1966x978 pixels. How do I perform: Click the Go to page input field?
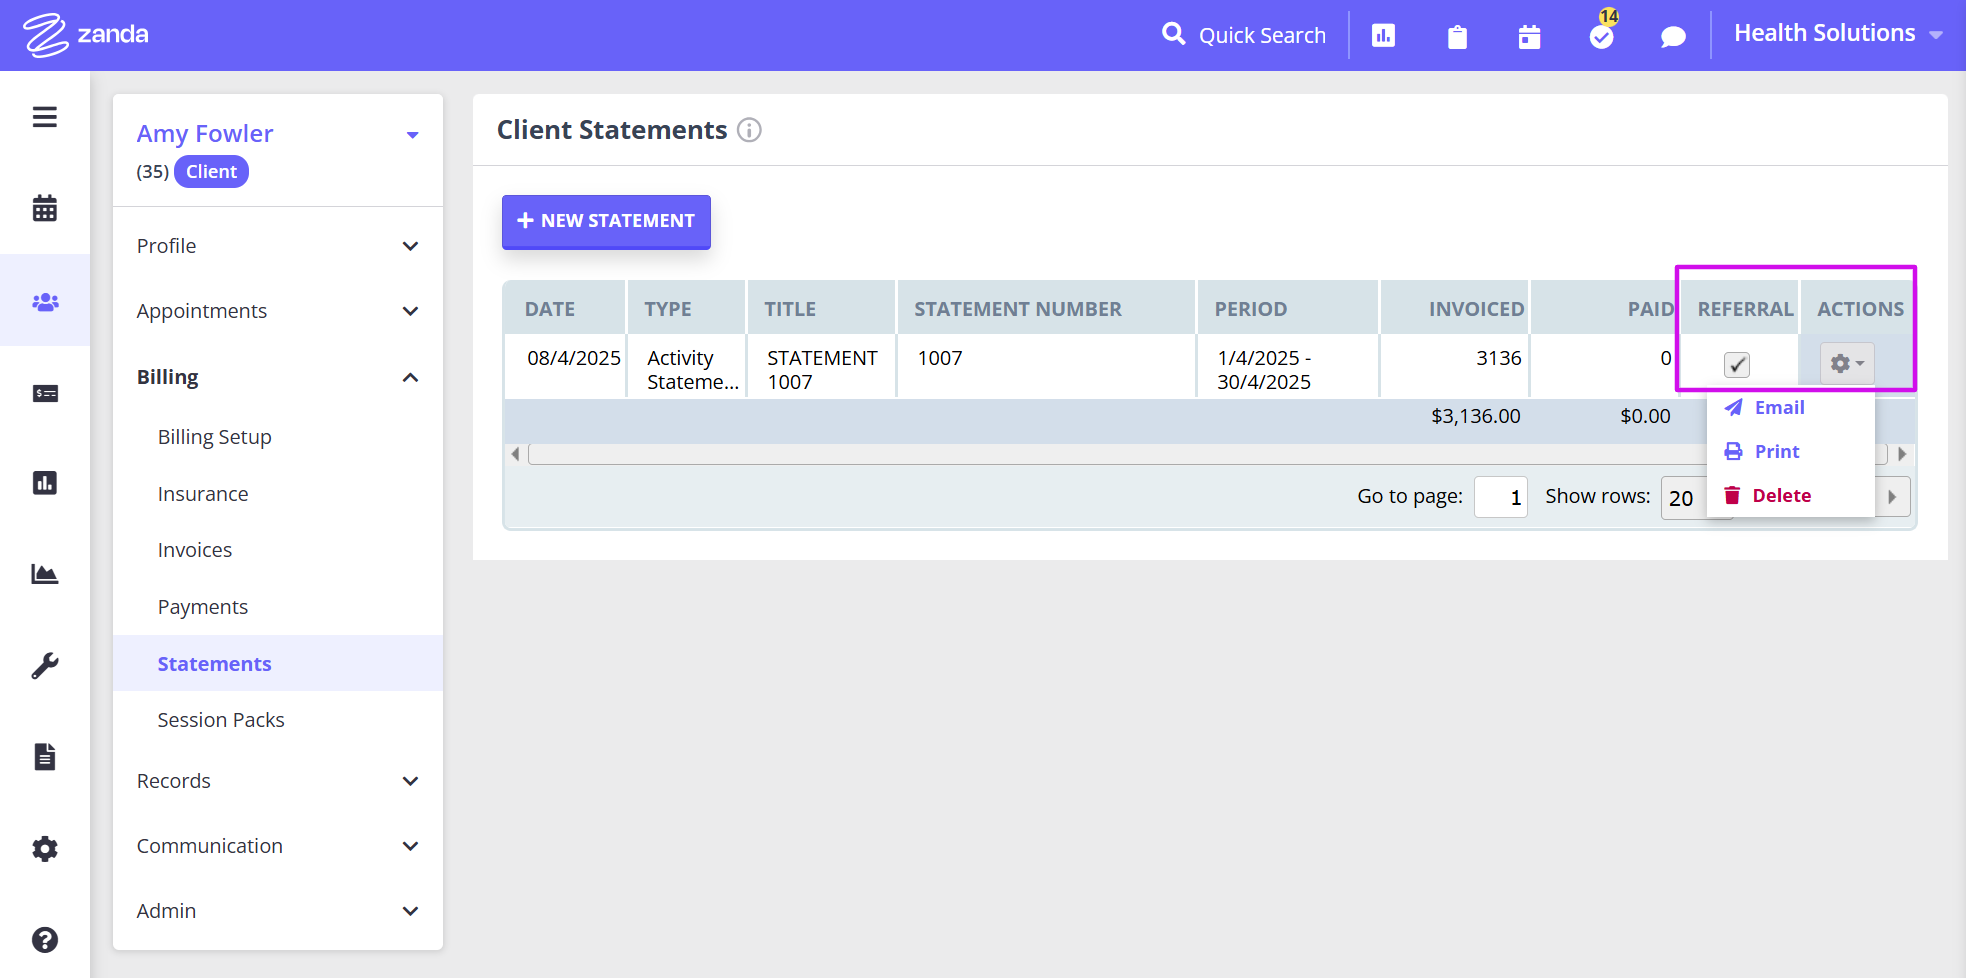click(x=1500, y=497)
